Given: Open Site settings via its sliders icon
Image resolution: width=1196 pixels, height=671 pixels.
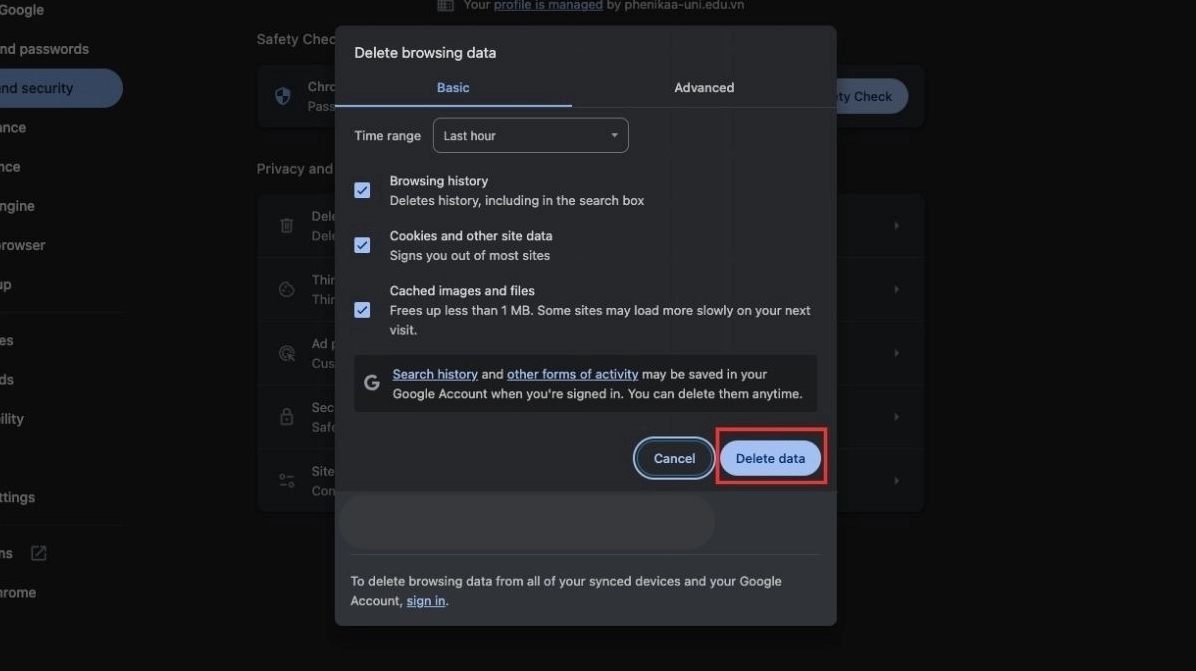Looking at the screenshot, I should coord(287,480).
